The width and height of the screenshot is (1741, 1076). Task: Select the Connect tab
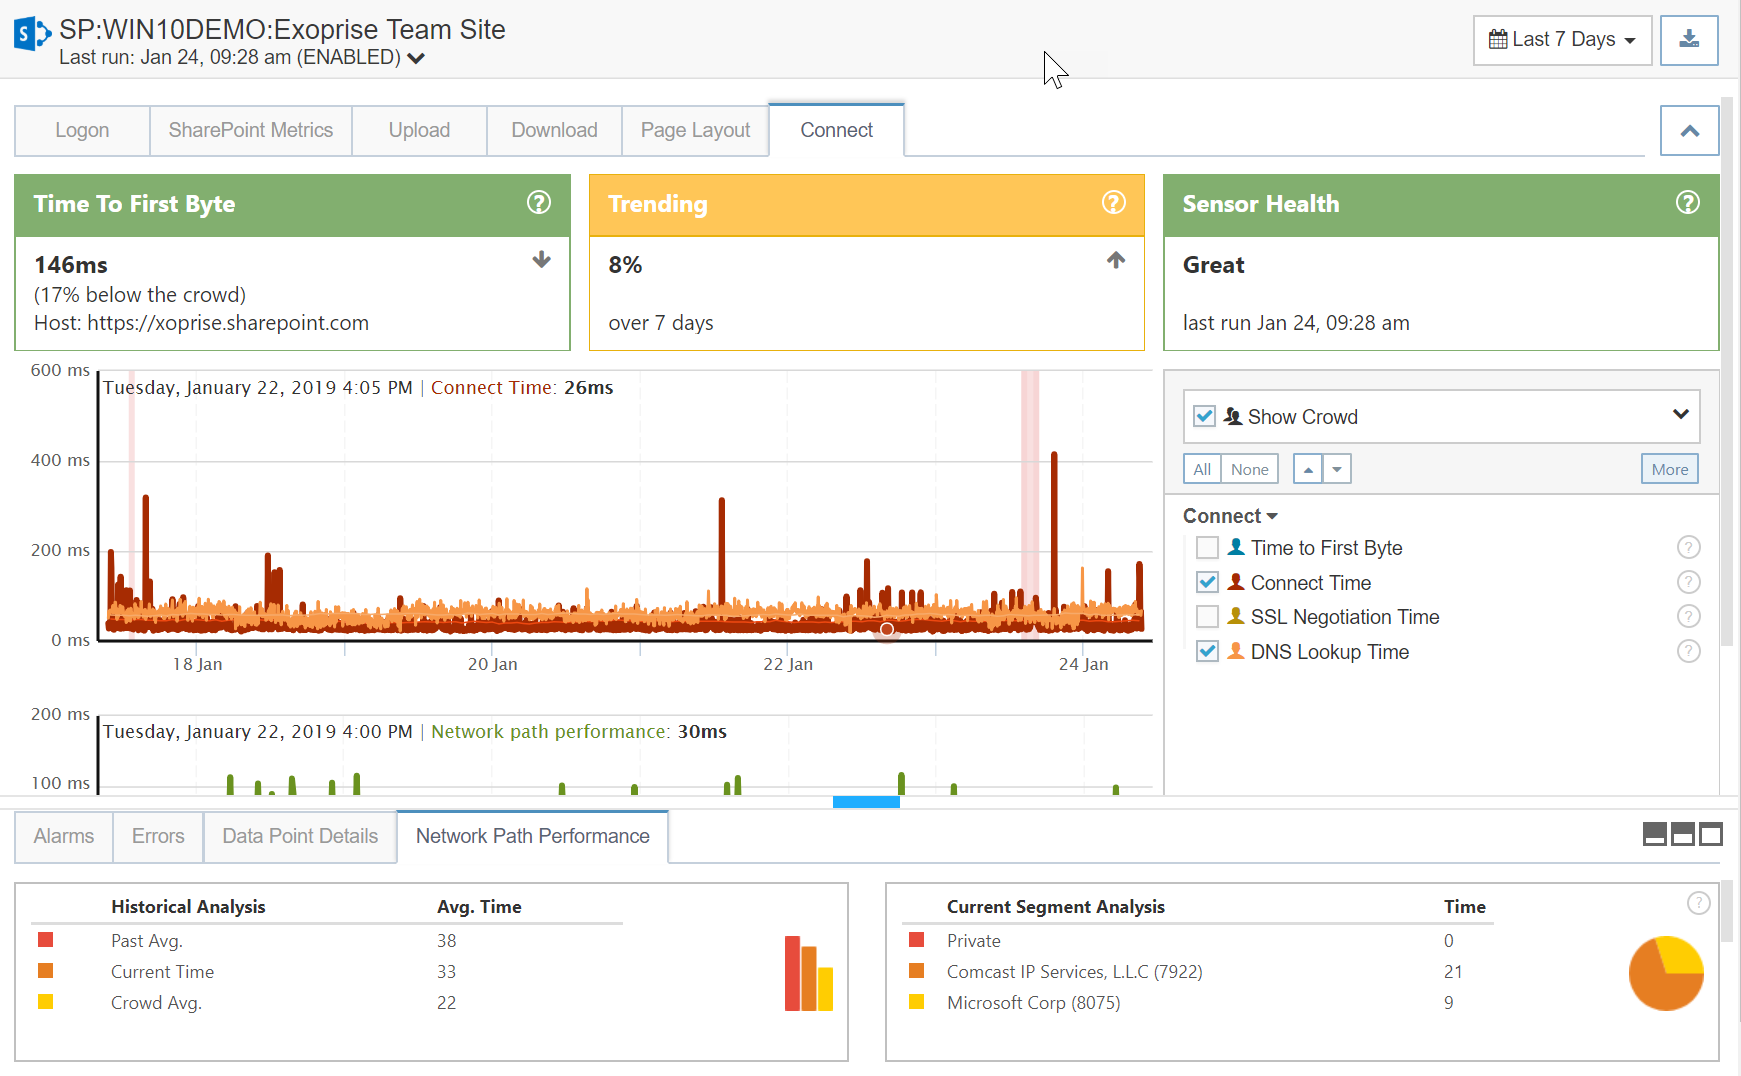836,130
